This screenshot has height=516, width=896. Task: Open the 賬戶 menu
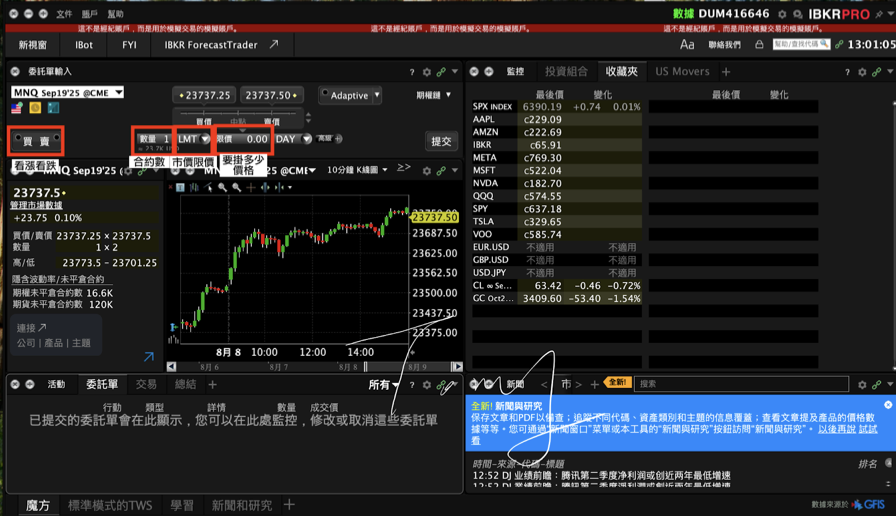click(x=90, y=14)
